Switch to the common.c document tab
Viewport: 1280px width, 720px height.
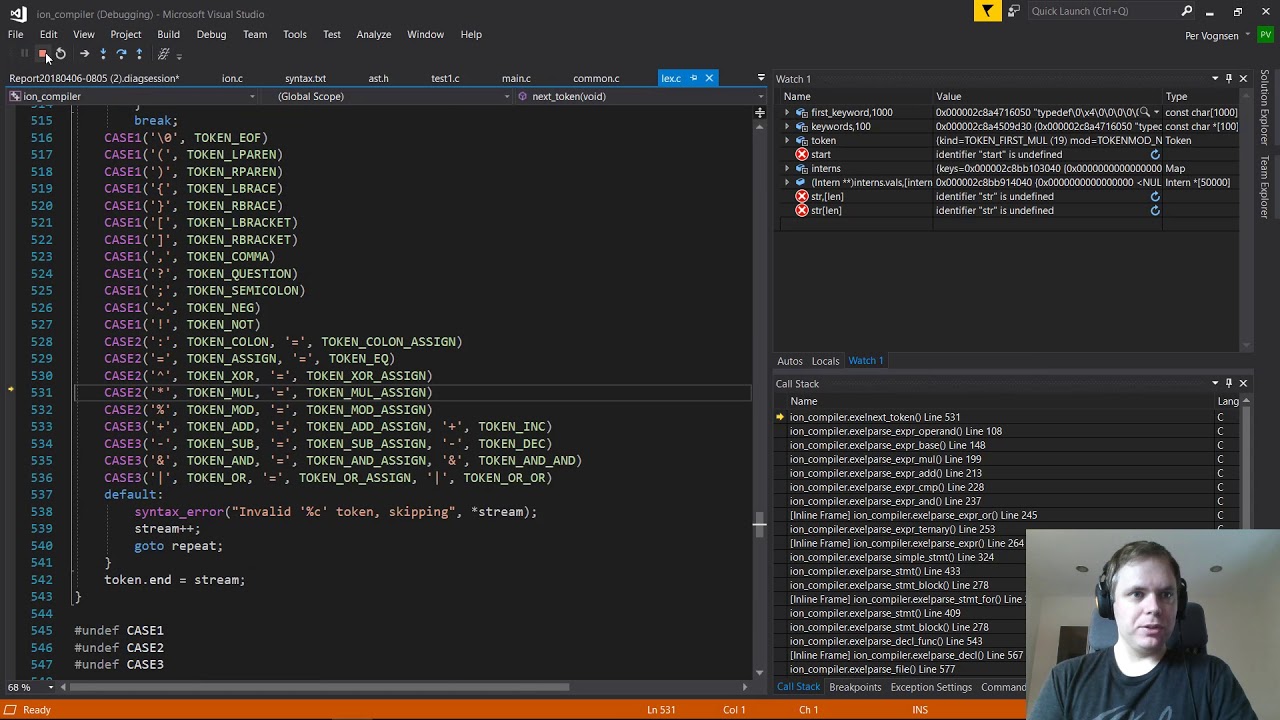pyautogui.click(x=596, y=78)
